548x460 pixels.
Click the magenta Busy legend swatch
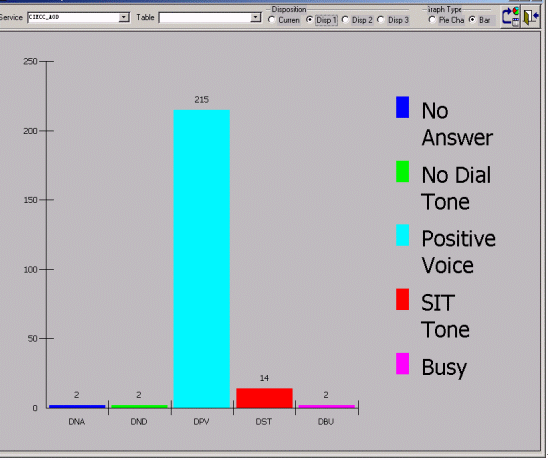pyautogui.click(x=403, y=364)
